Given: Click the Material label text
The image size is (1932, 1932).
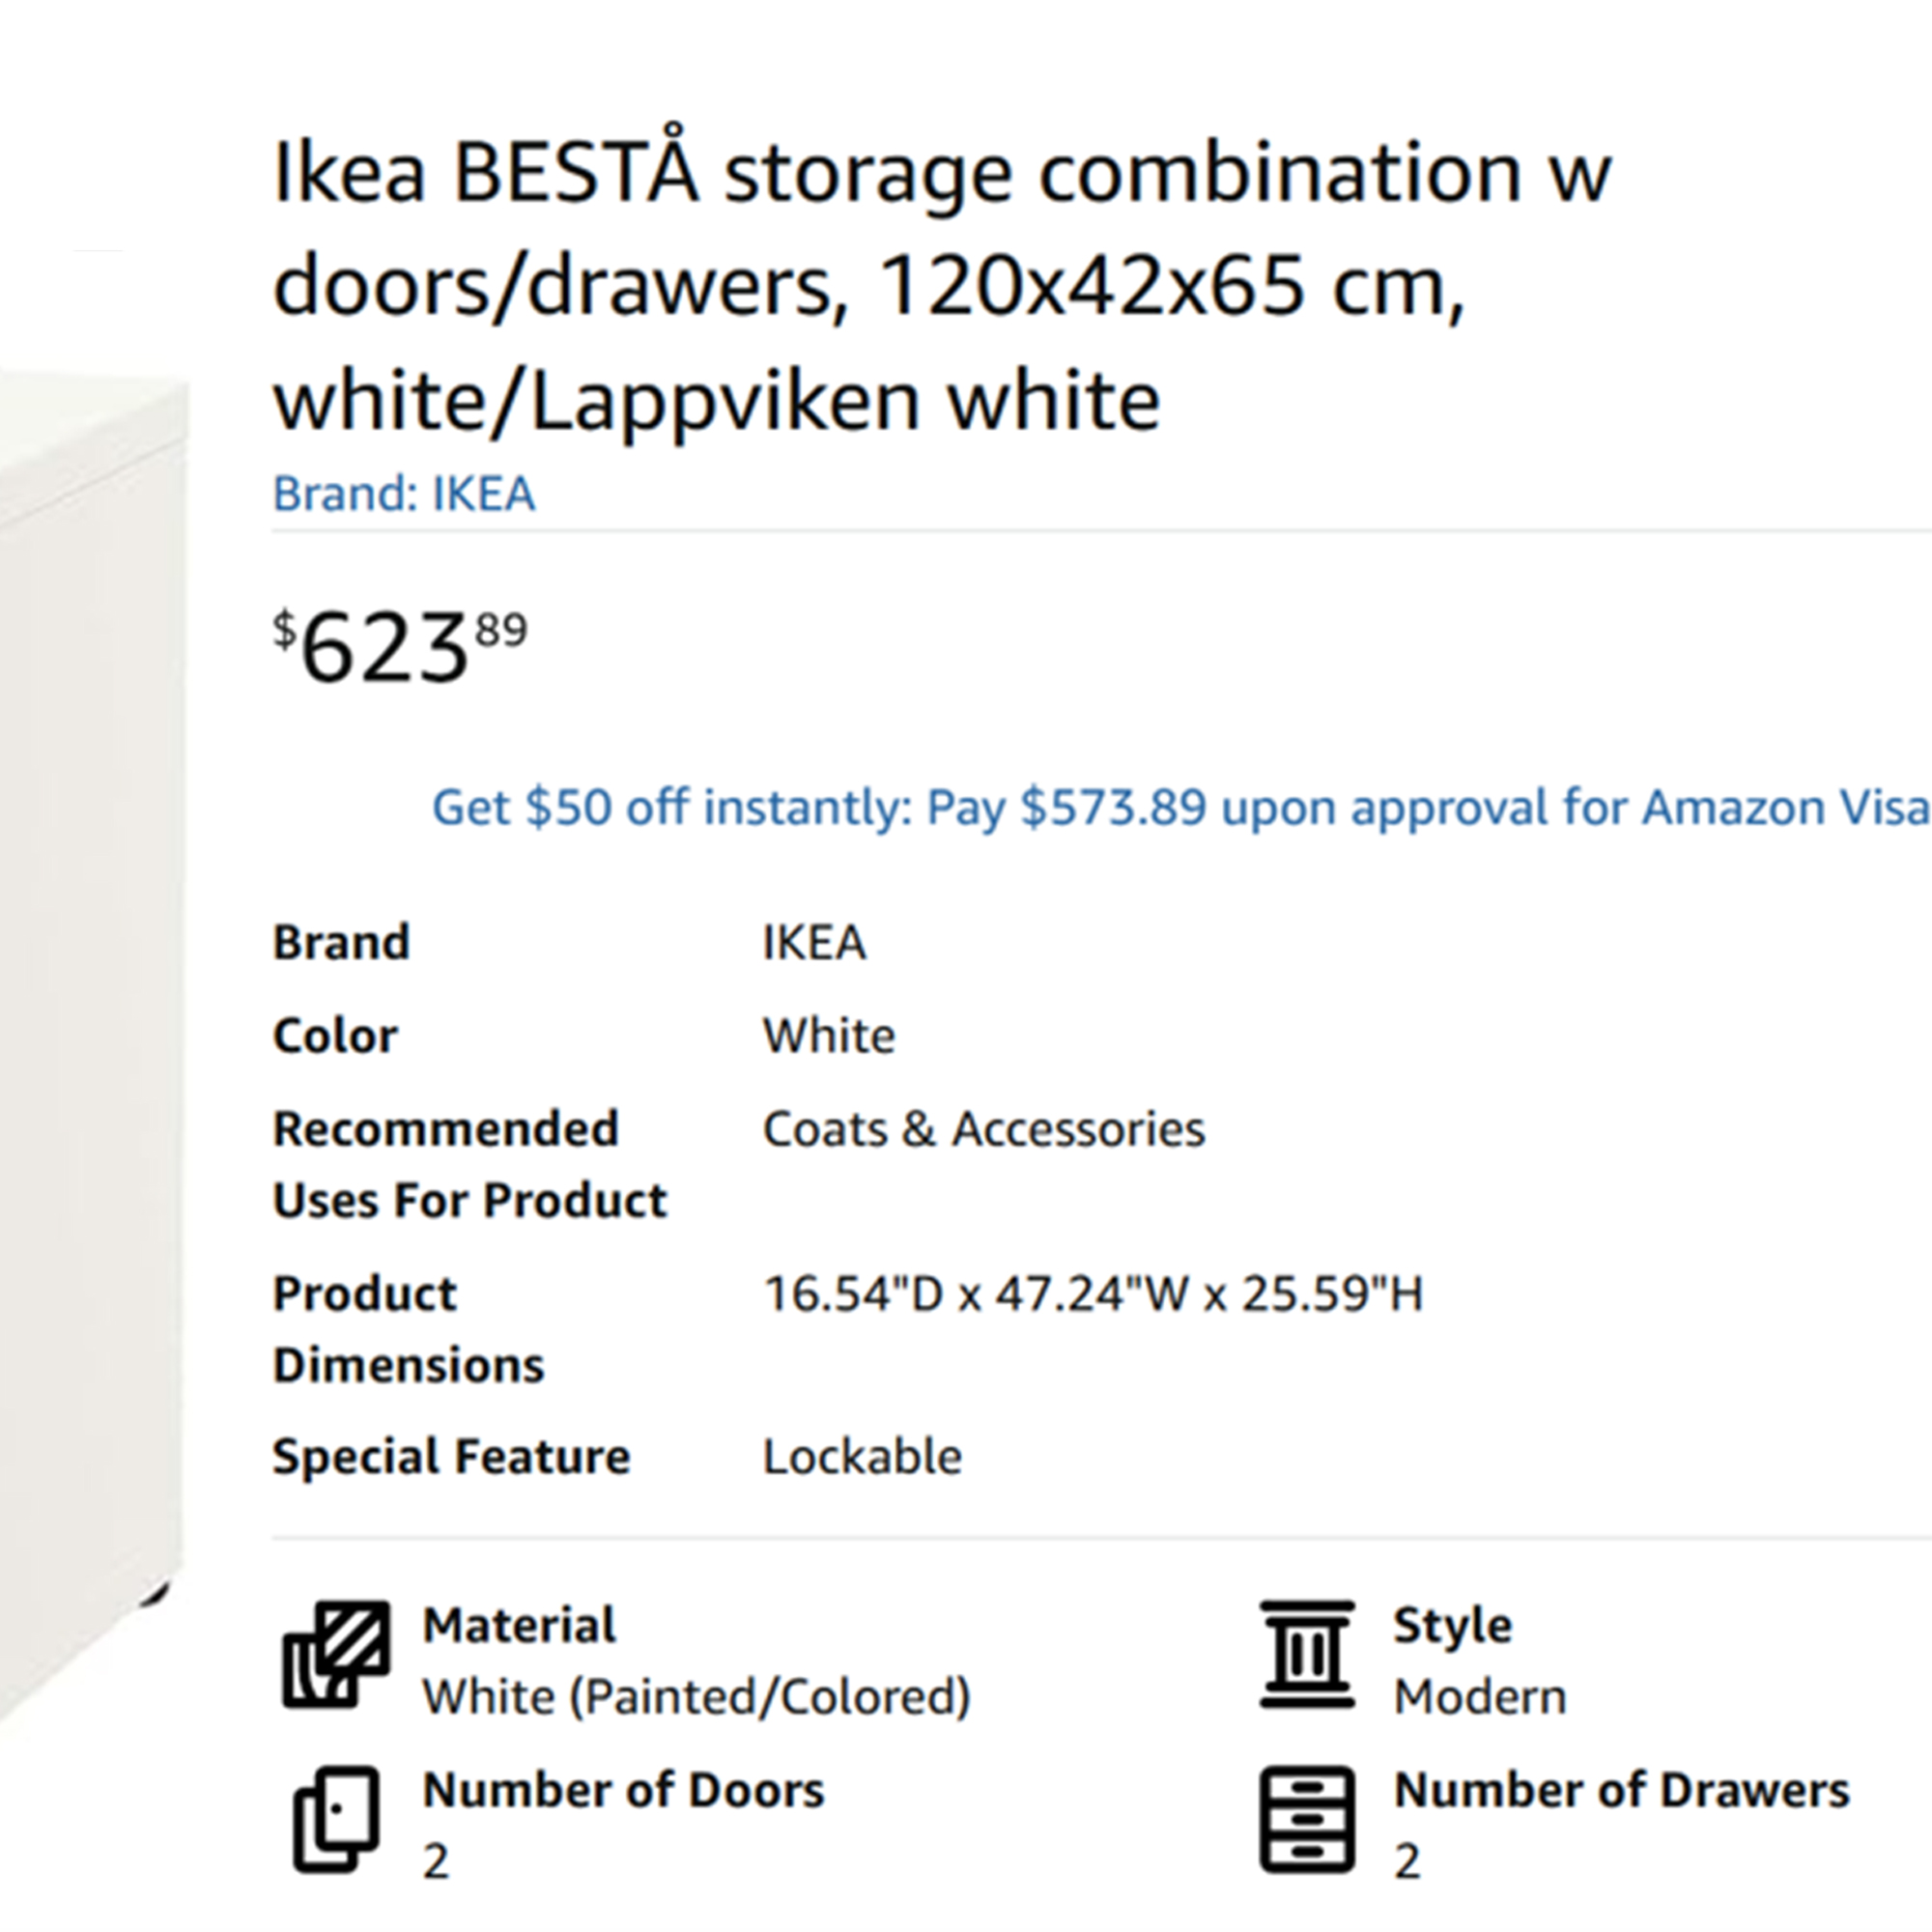Looking at the screenshot, I should 519,1625.
